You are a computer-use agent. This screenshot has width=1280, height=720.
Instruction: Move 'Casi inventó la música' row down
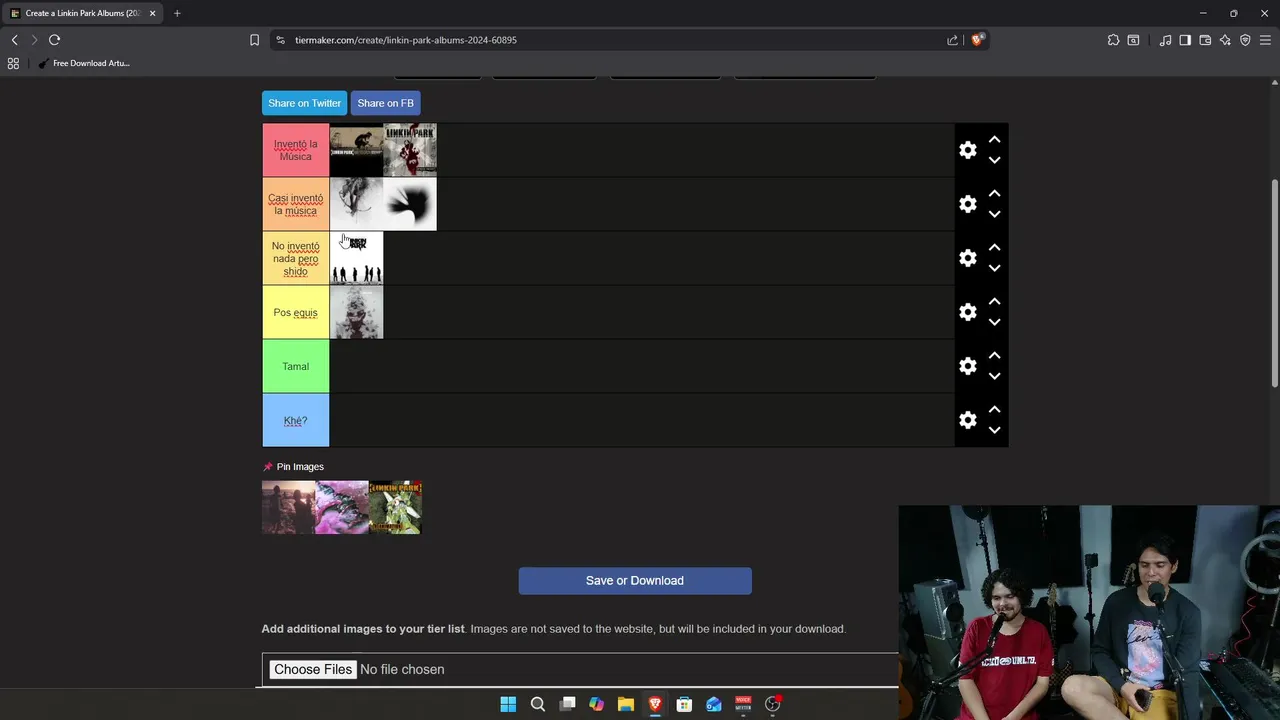click(x=994, y=214)
